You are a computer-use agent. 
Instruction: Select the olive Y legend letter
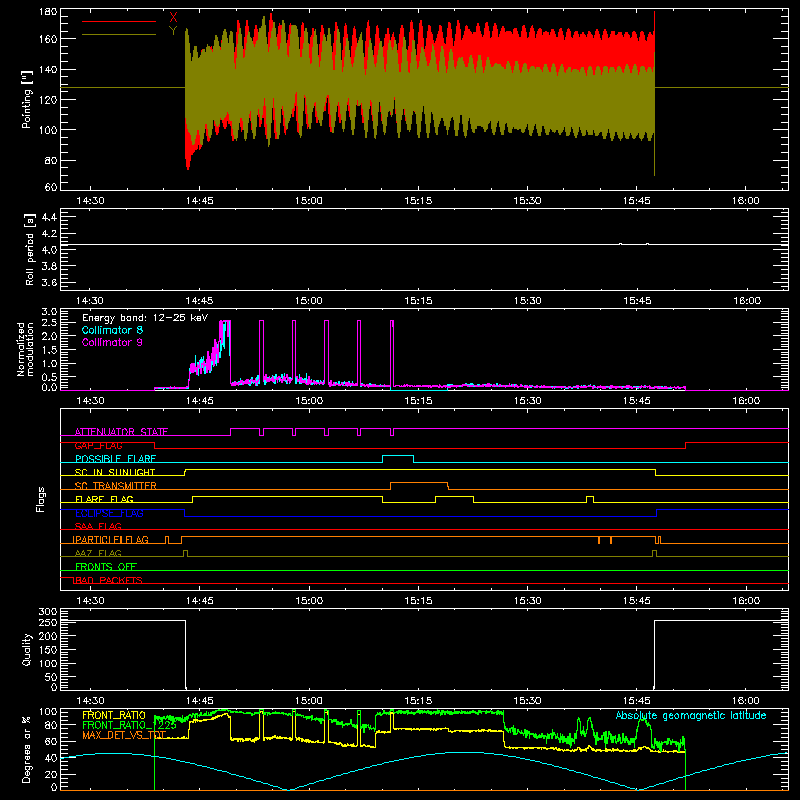[x=173, y=30]
